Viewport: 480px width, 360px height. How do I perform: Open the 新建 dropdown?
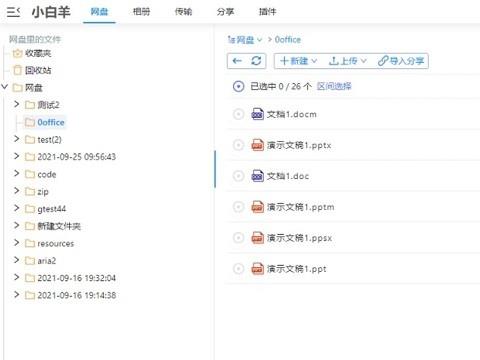coord(298,61)
